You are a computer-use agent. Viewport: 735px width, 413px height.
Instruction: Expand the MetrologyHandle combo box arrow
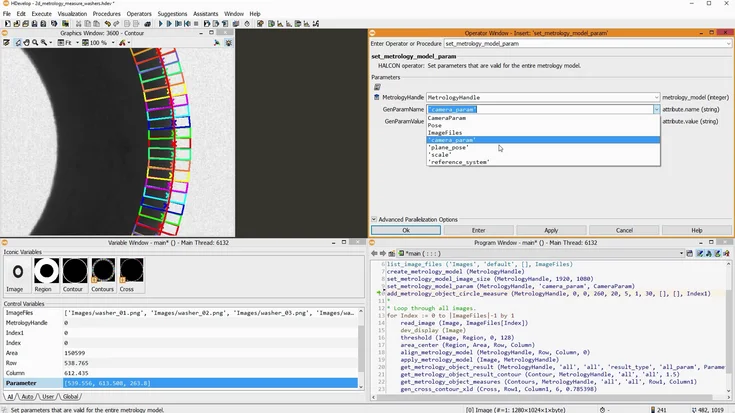(x=656, y=97)
